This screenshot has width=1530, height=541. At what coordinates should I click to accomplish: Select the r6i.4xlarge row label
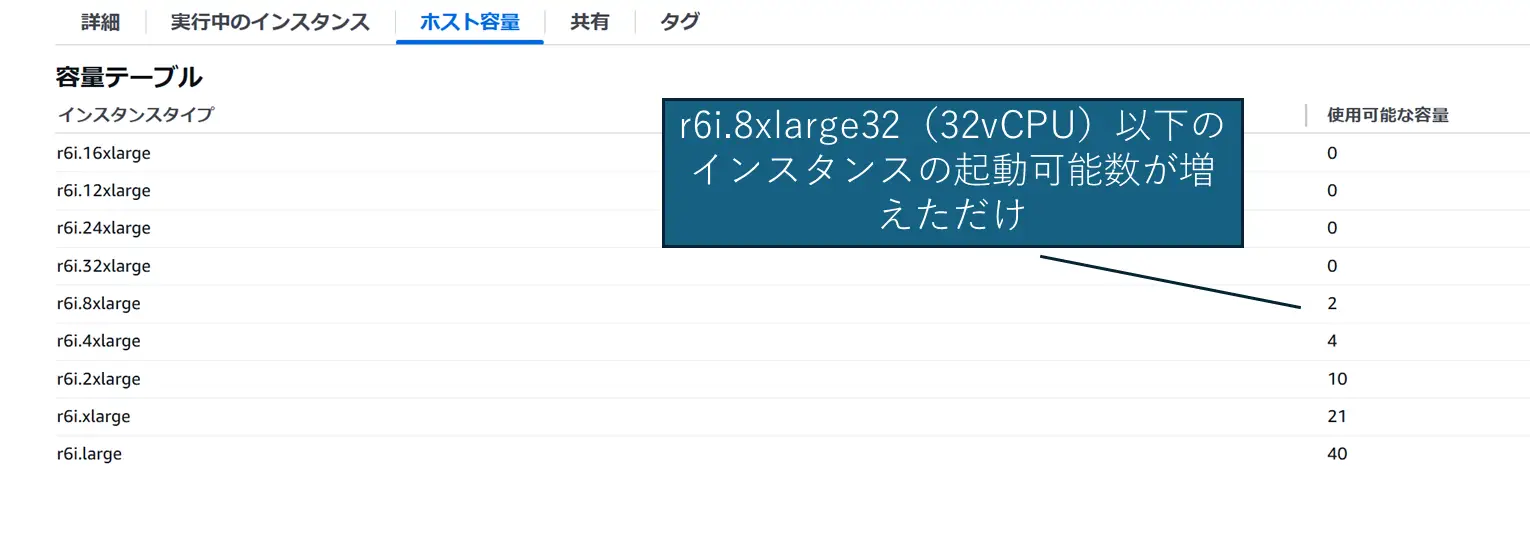coord(99,341)
